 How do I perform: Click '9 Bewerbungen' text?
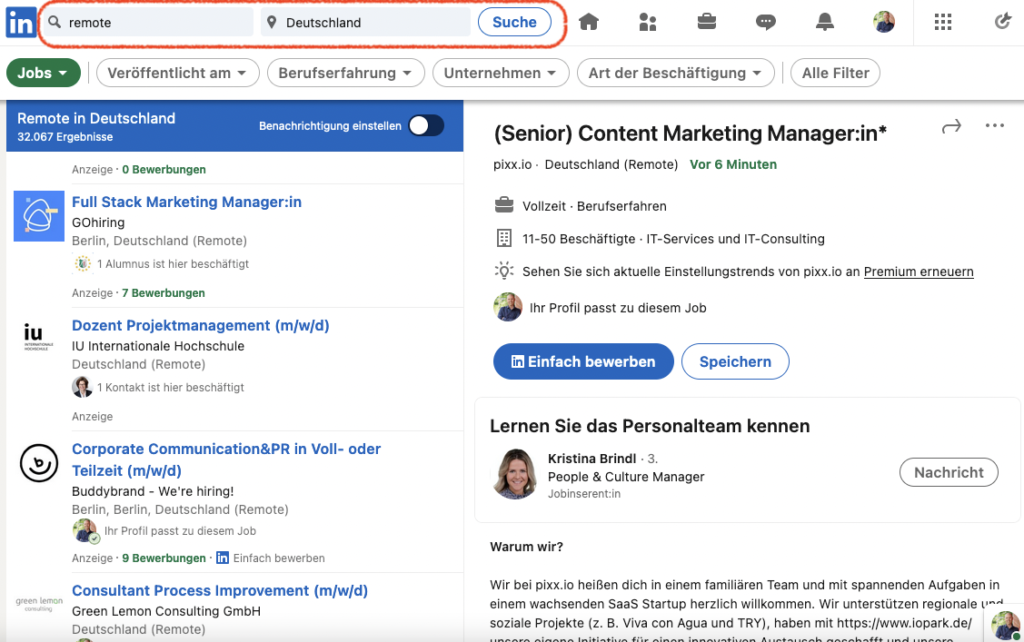(x=164, y=558)
